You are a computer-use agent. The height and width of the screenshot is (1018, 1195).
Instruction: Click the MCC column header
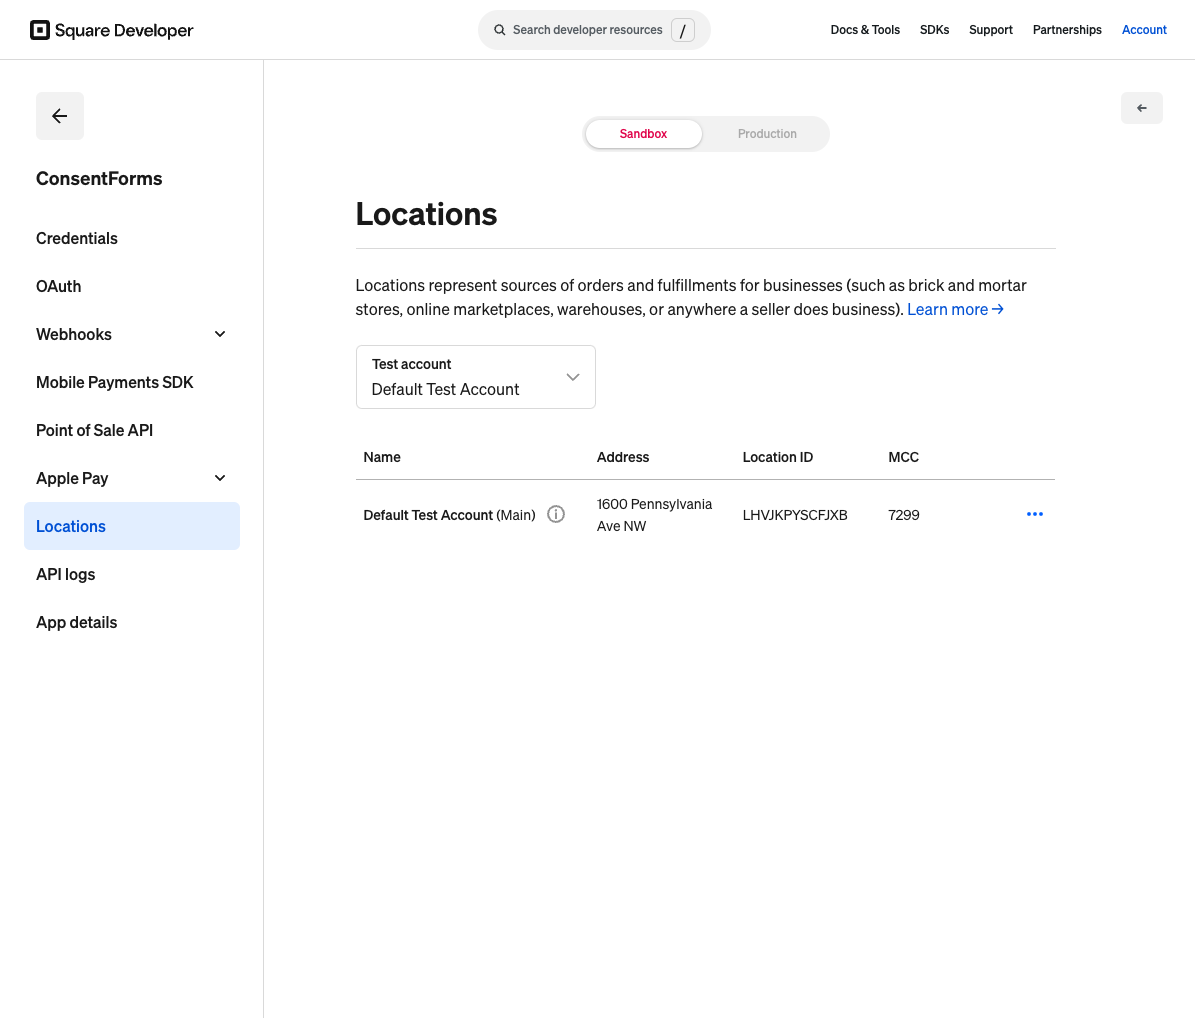coord(903,457)
